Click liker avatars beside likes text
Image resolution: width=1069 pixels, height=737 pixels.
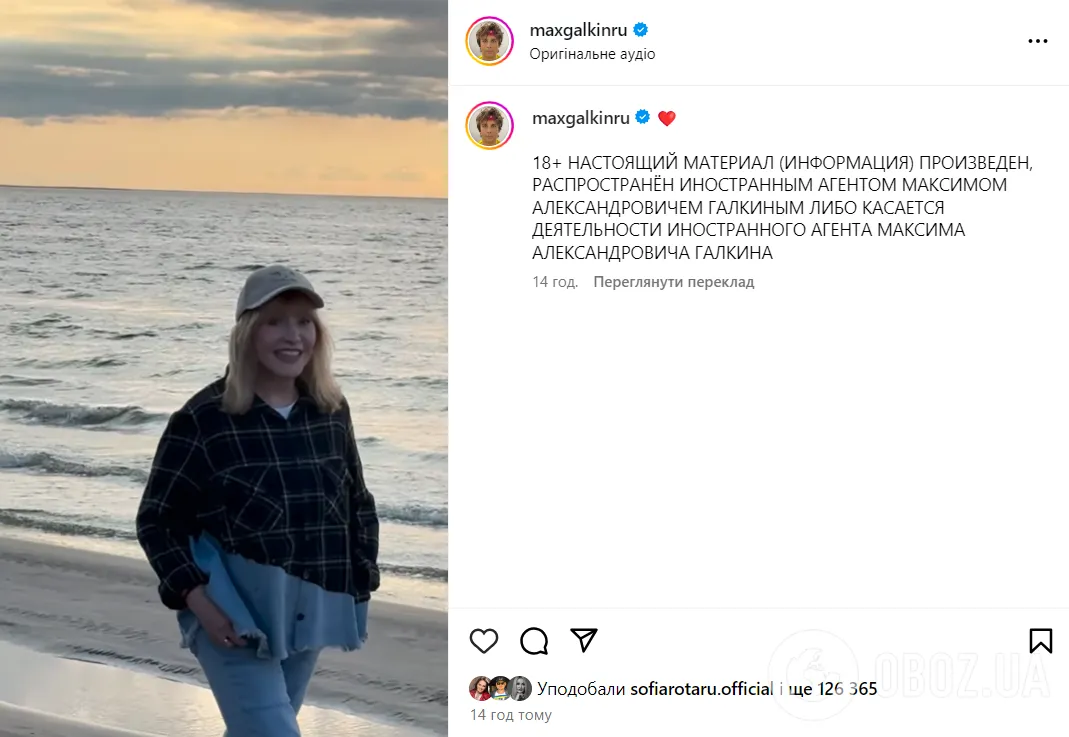pyautogui.click(x=500, y=688)
